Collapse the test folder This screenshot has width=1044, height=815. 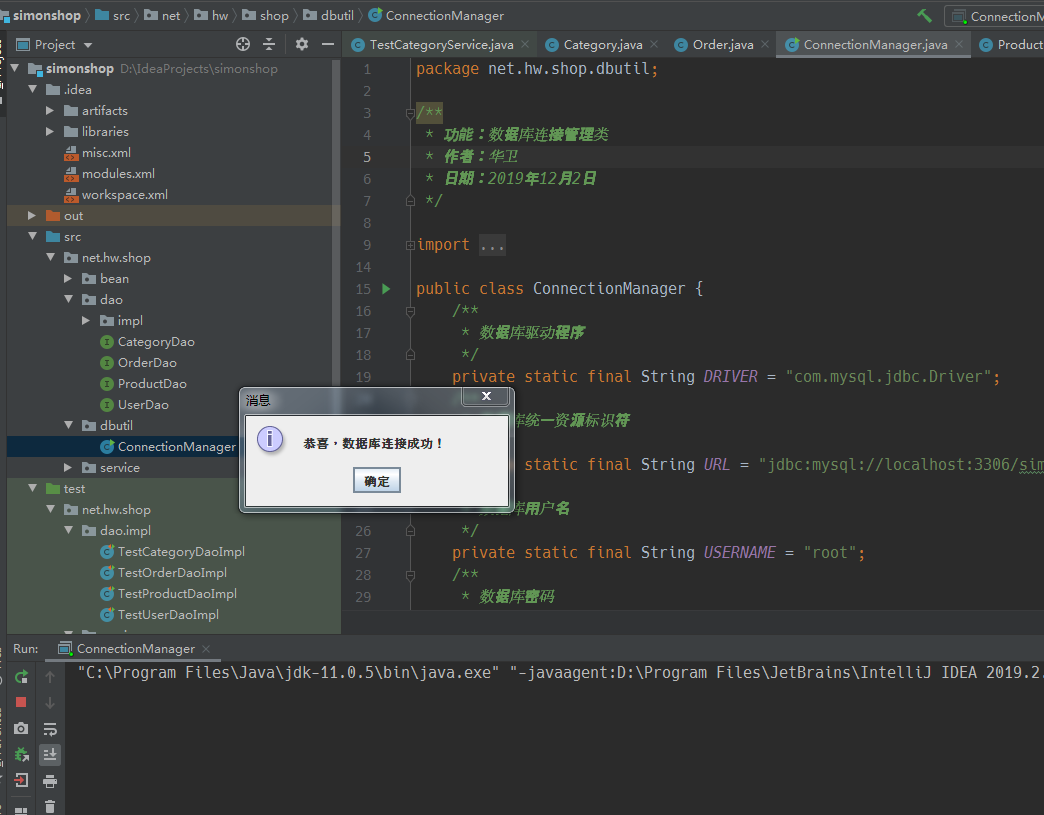pyautogui.click(x=33, y=488)
